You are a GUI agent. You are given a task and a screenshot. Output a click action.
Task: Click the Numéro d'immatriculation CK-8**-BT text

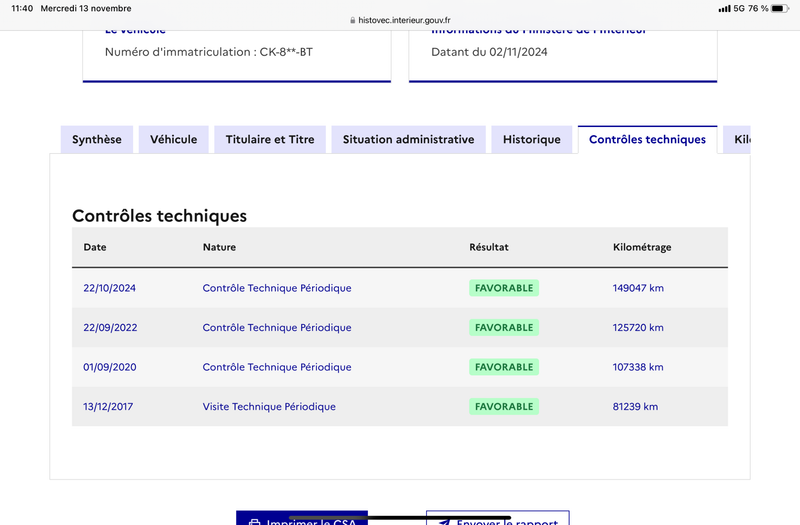tap(209, 52)
